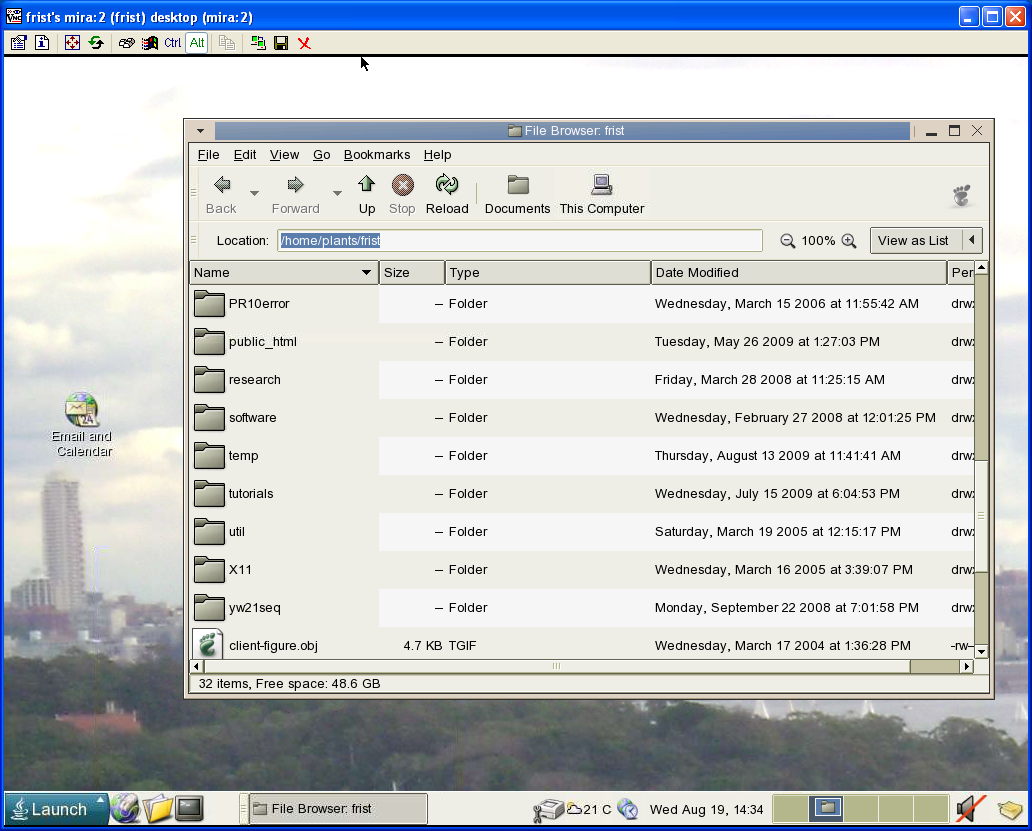
Task: Sort by the Date Modified column
Action: tap(798, 273)
